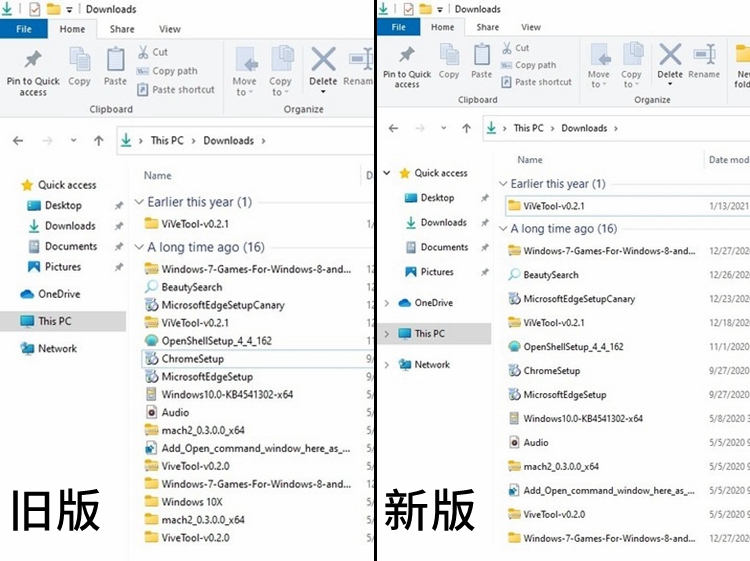The height and width of the screenshot is (561, 750).
Task: Click Rename icon in right window ribbon
Action: (704, 54)
